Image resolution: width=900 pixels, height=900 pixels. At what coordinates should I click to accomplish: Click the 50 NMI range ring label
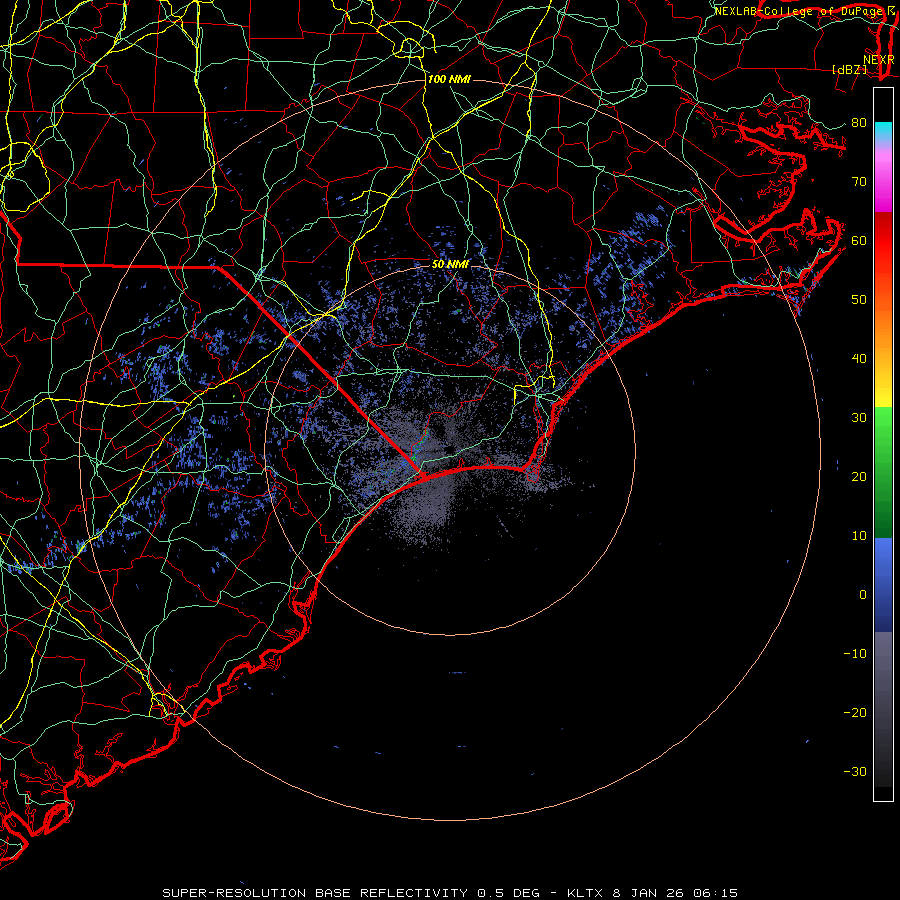pyautogui.click(x=450, y=264)
